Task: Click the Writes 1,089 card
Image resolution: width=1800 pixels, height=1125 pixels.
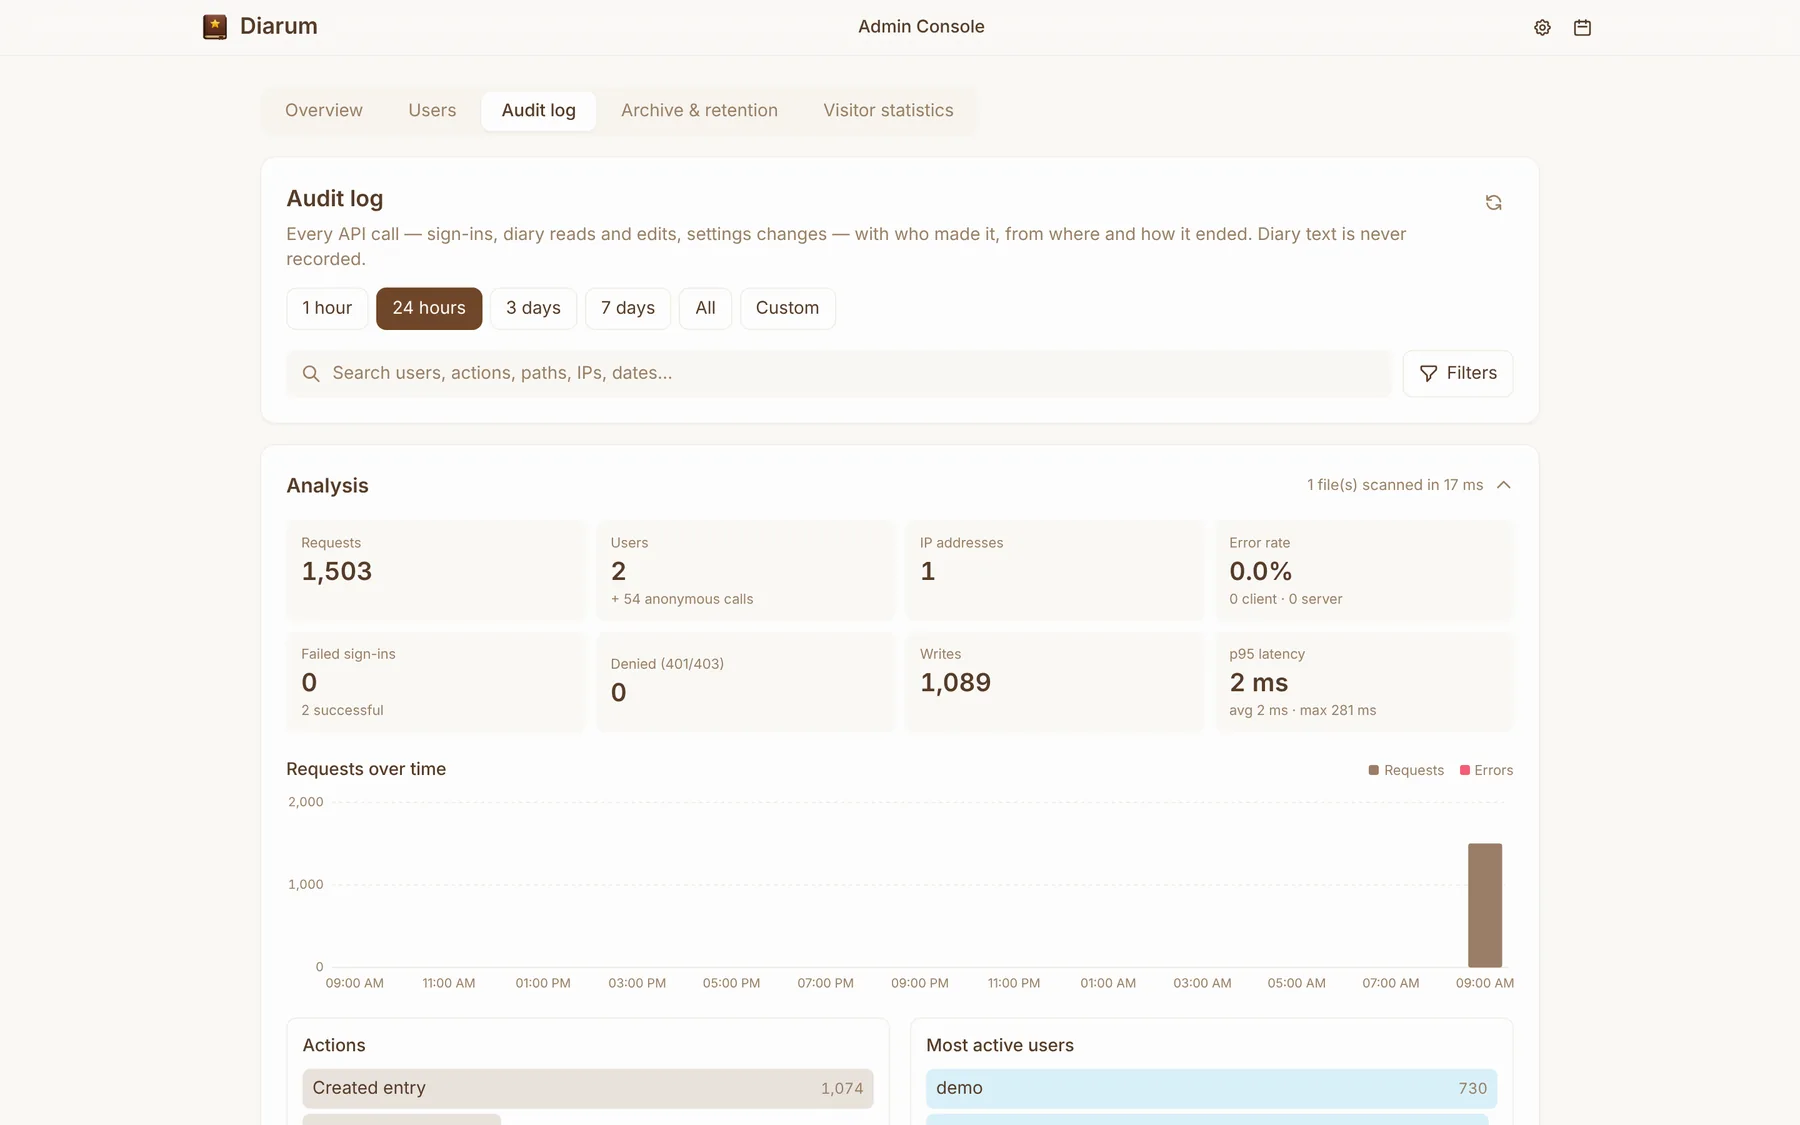Action: pyautogui.click(x=1055, y=682)
